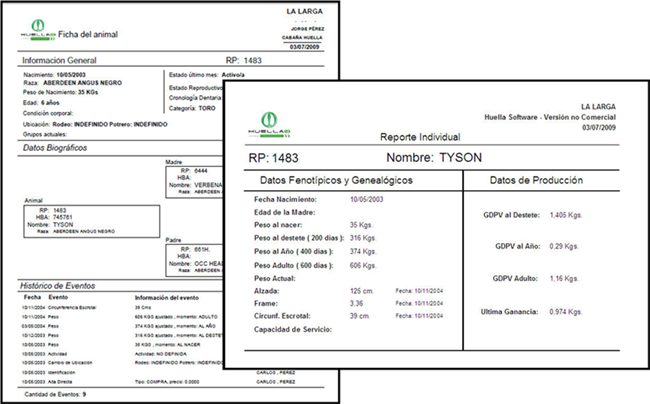Click the '374 KGS ajustado' event info
This screenshot has height=404, width=650.
(175, 326)
